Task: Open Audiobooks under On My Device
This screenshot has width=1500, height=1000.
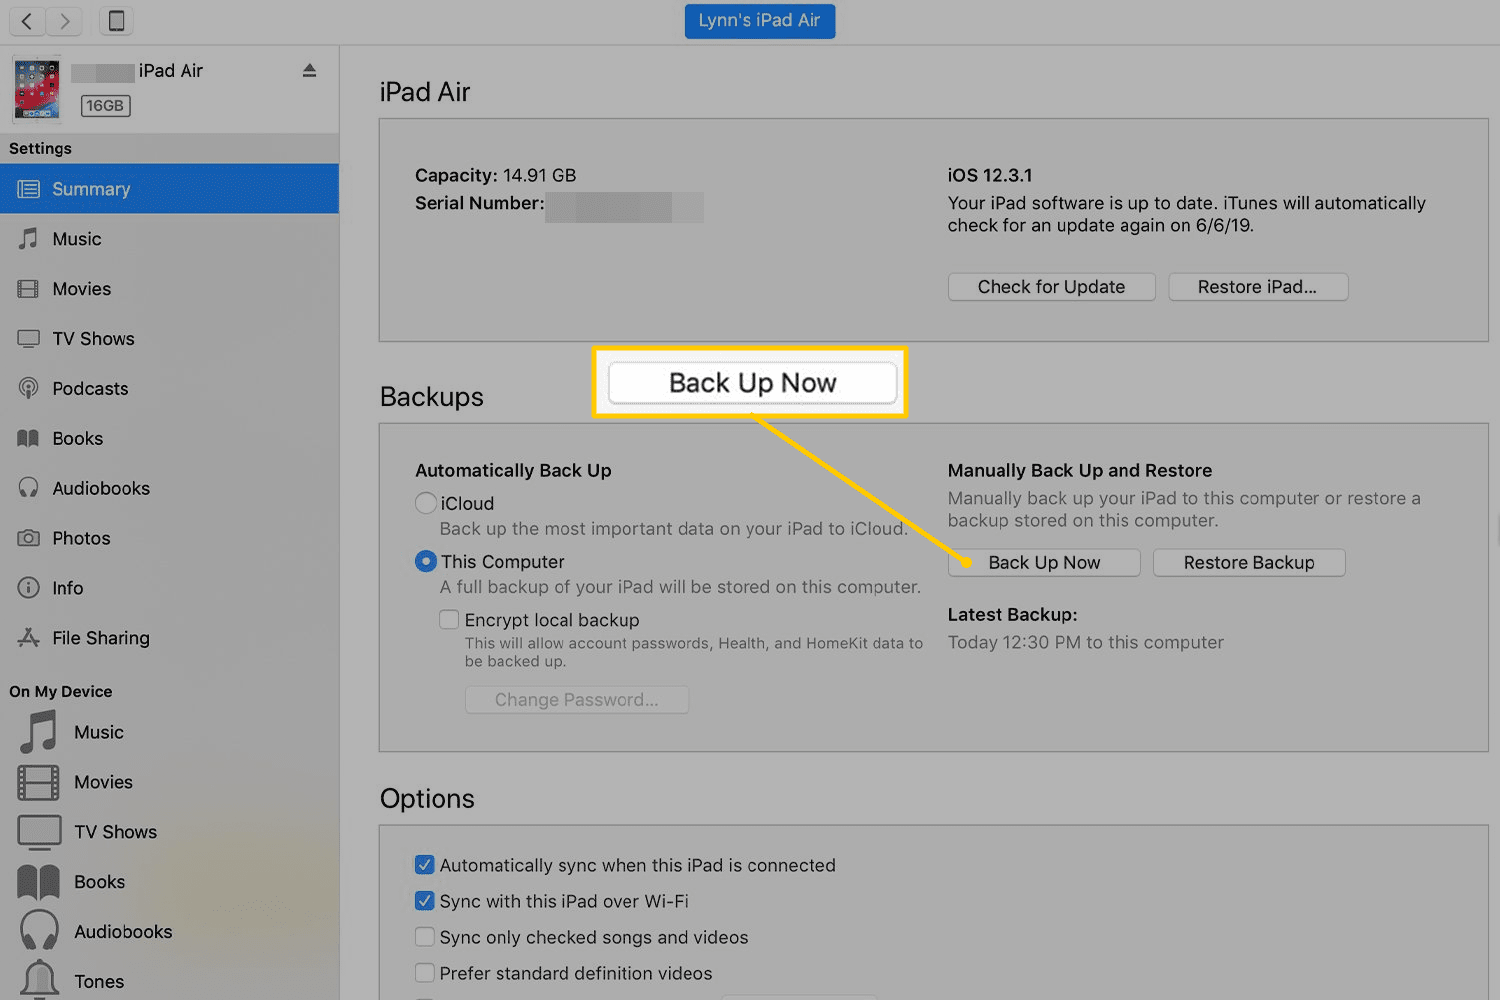Action: 122,932
